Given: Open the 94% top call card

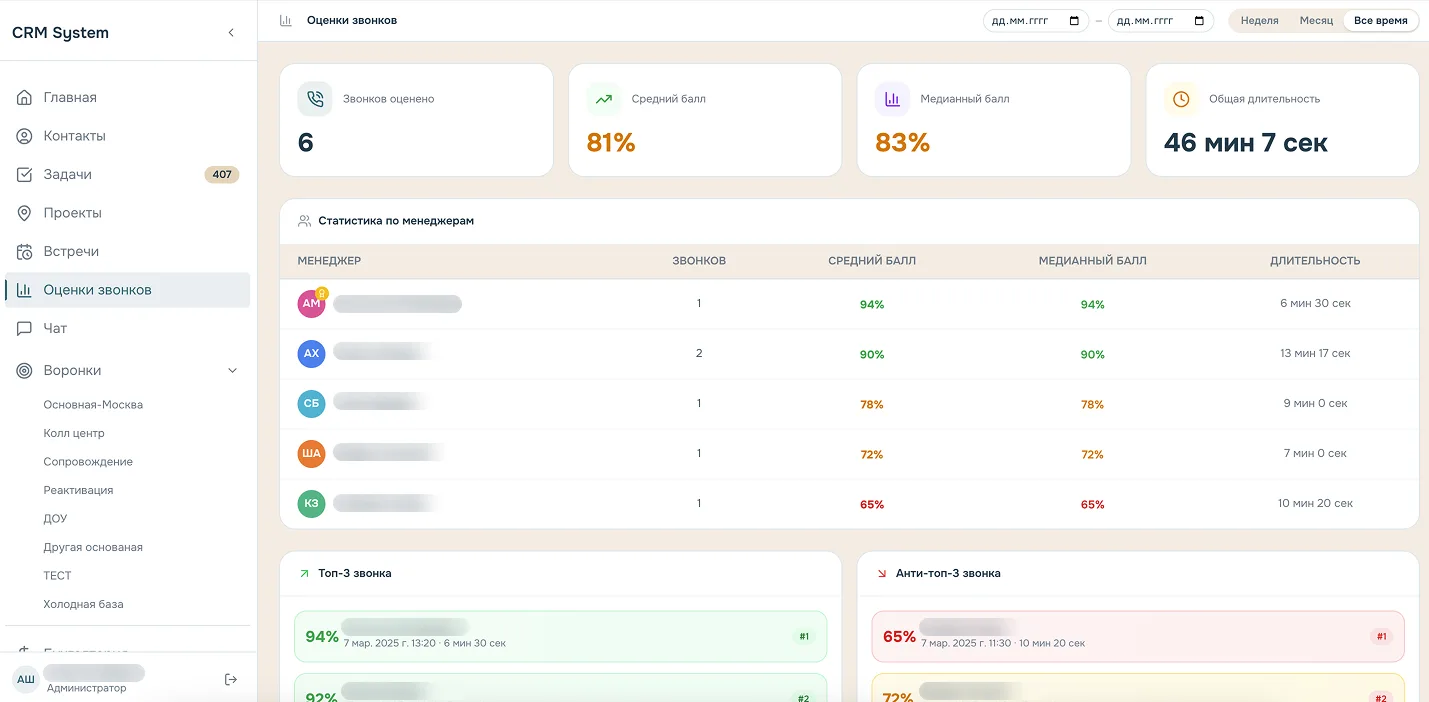Looking at the screenshot, I should [x=560, y=636].
